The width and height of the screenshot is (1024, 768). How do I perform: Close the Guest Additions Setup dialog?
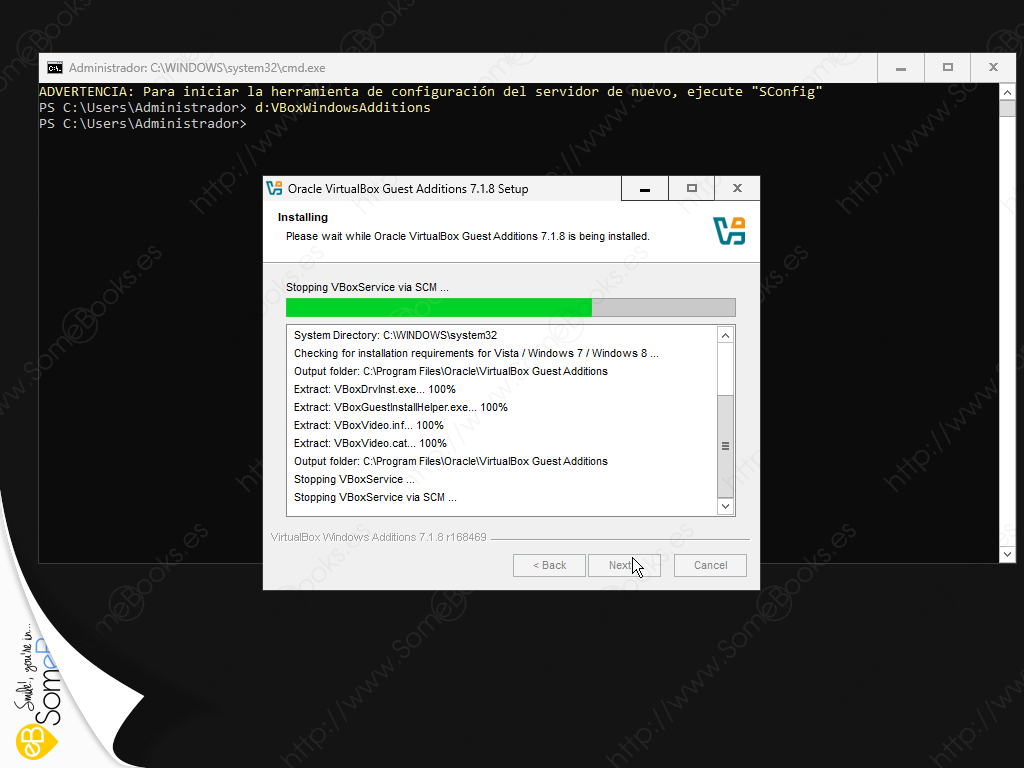point(737,188)
